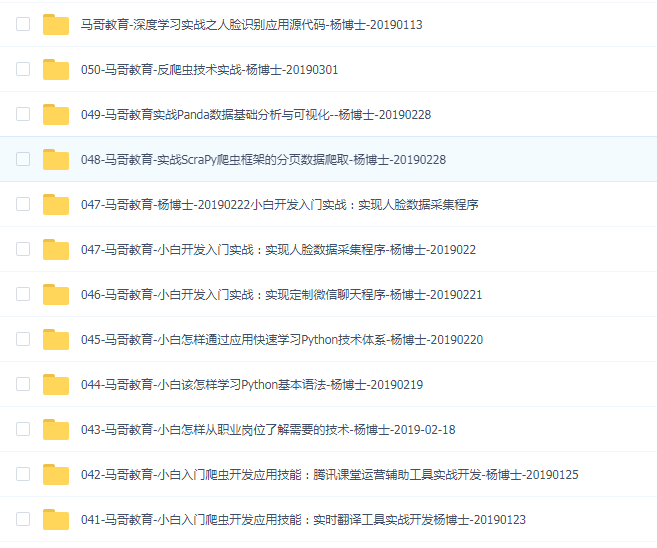
Task: Click 046-马哥教育 实现定制微信聊天程序 name
Action: coord(281,295)
